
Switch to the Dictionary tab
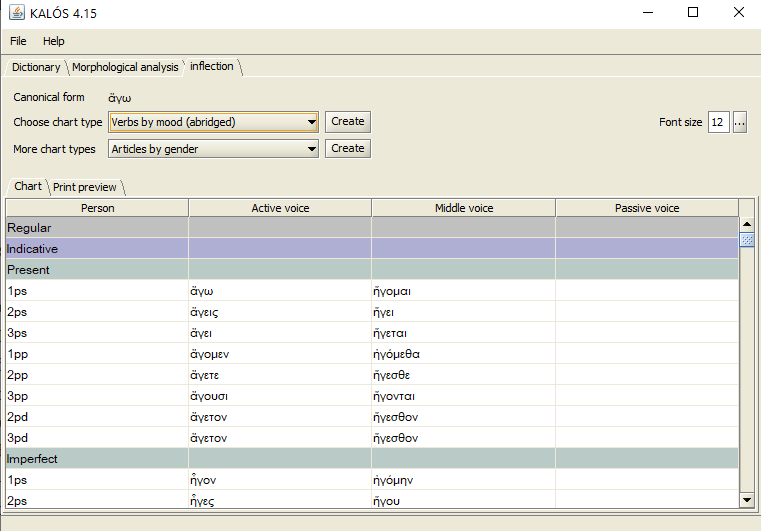coord(36,67)
